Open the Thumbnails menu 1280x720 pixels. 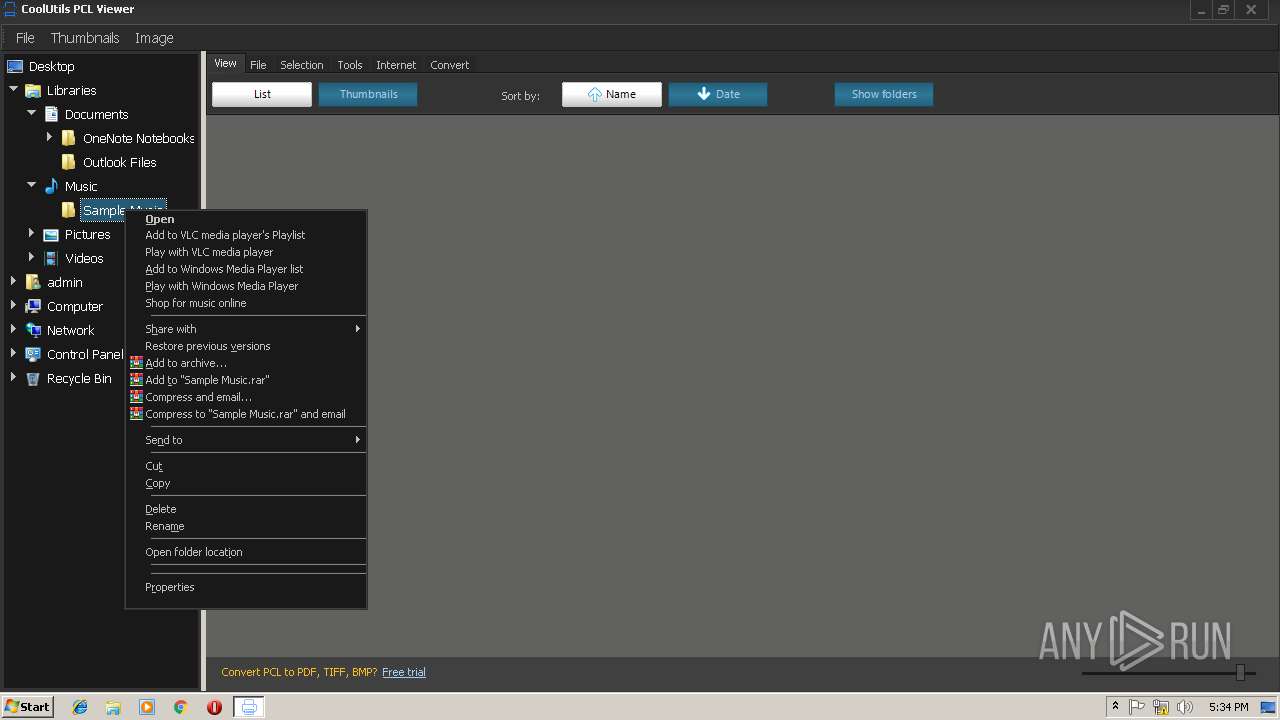[85, 38]
